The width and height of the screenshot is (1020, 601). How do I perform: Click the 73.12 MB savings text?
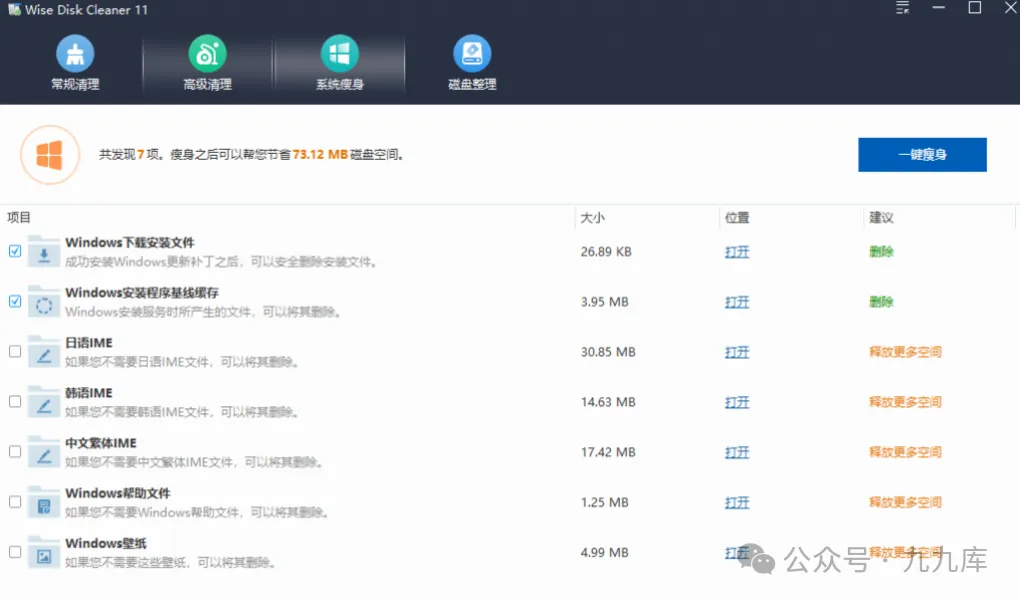(x=320, y=154)
